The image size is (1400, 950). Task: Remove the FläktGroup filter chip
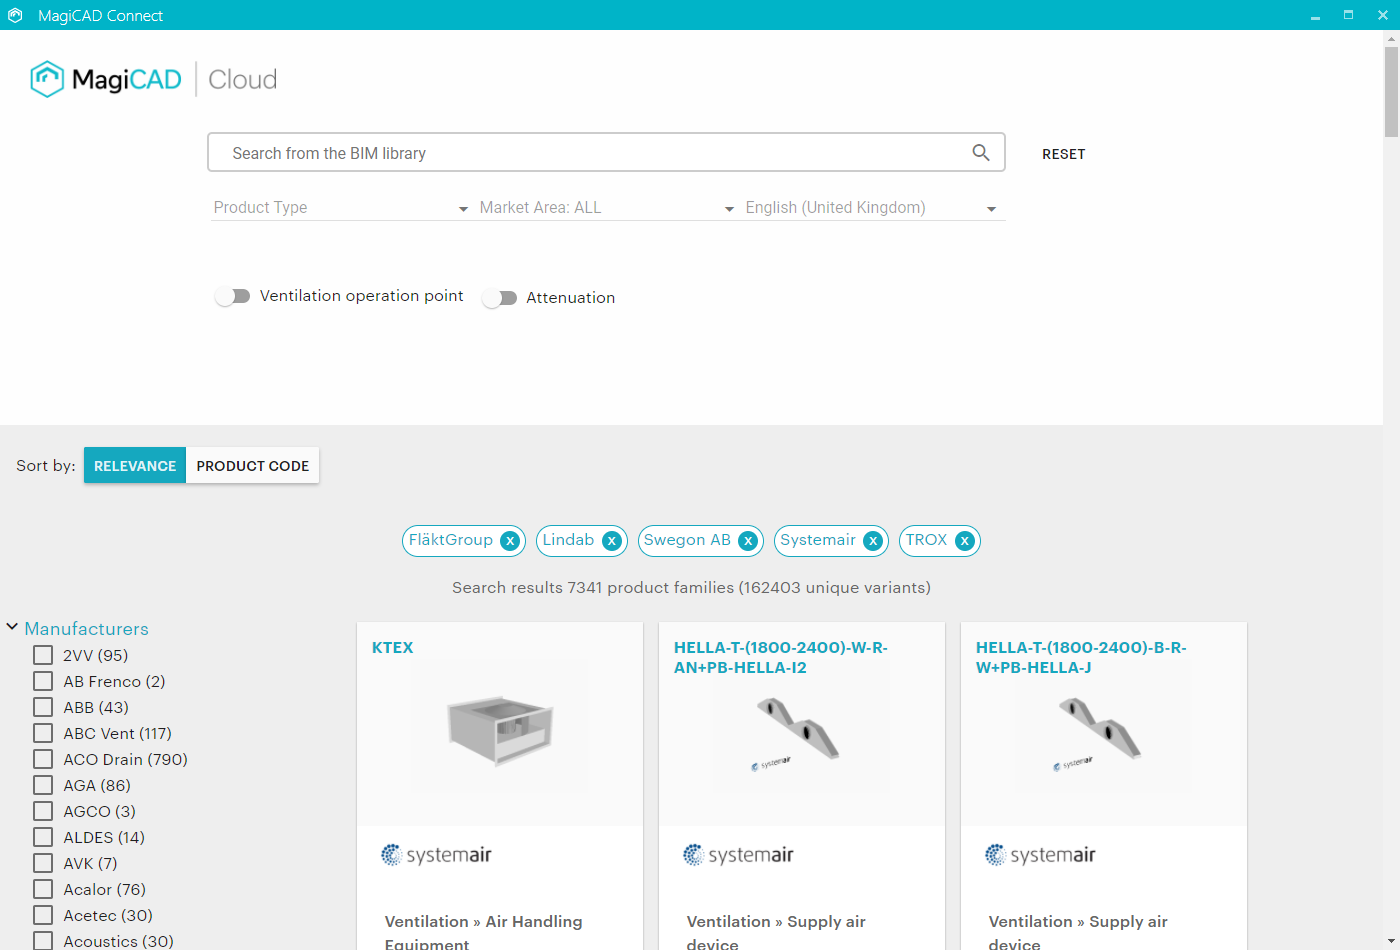pyautogui.click(x=510, y=541)
